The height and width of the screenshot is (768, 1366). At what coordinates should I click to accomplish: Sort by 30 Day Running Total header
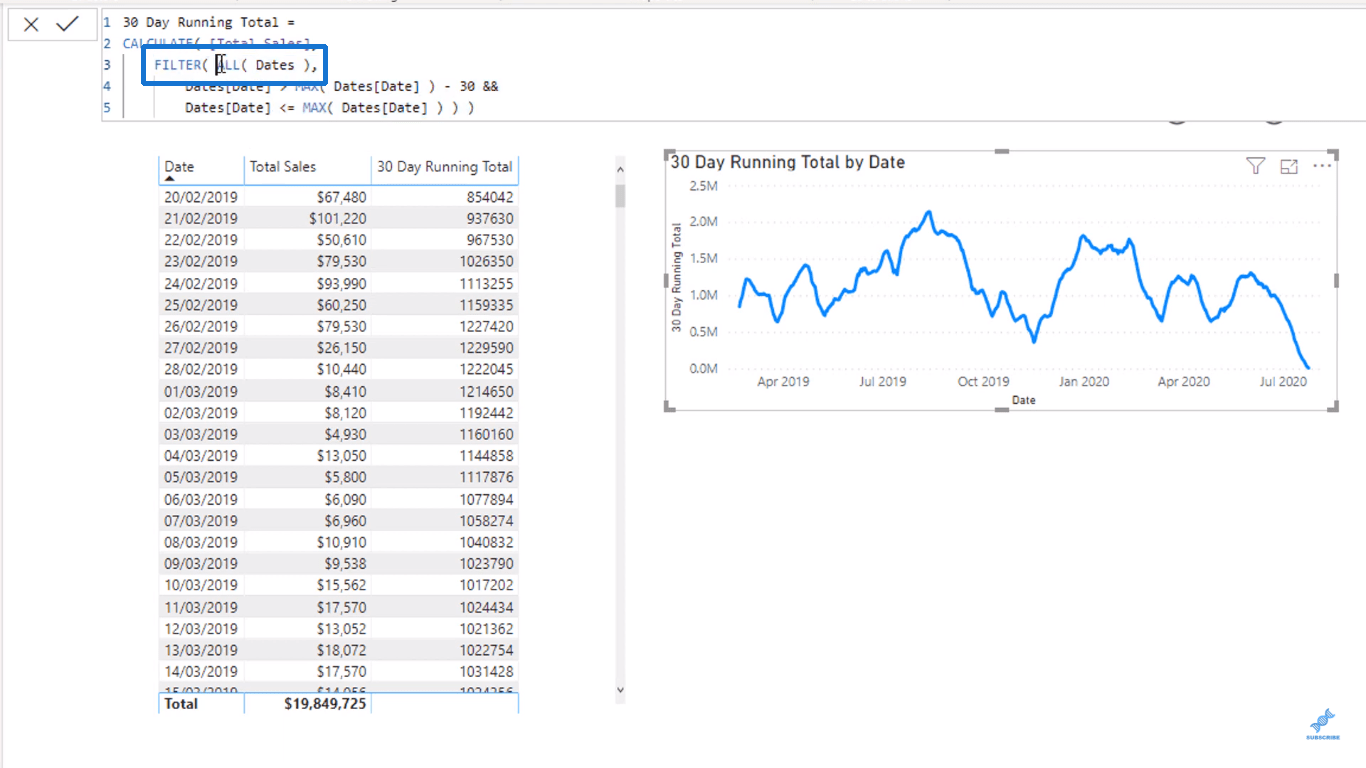click(x=445, y=167)
